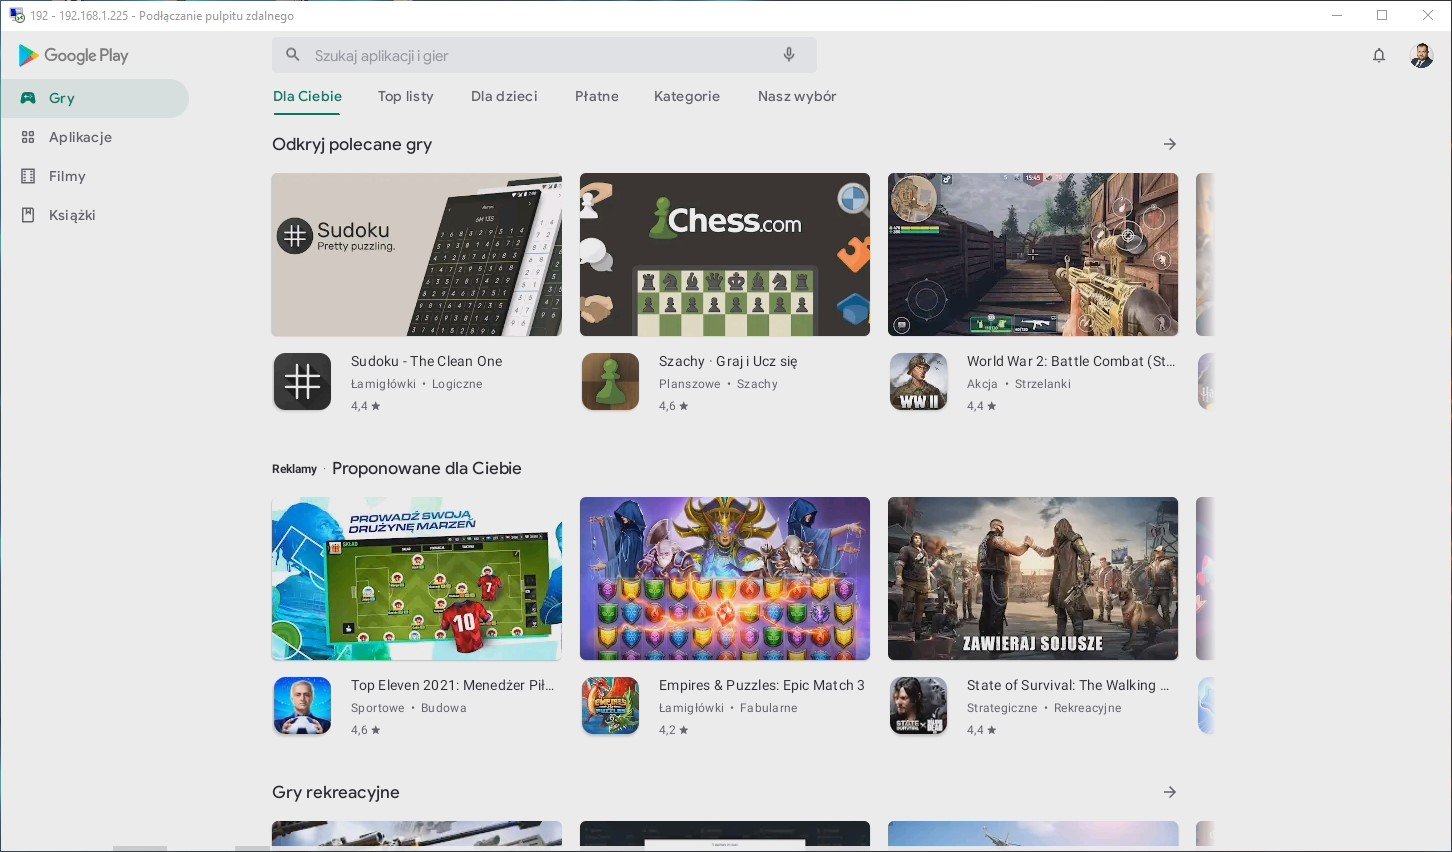Click the Gry rekreacyjne heading
Image resolution: width=1452 pixels, height=852 pixels.
pyautogui.click(x=336, y=792)
